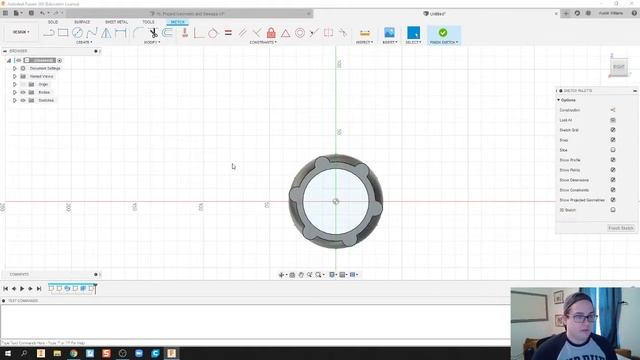Expand the Origin tree node
Viewport: 640px width, 360px height.
[15, 84]
